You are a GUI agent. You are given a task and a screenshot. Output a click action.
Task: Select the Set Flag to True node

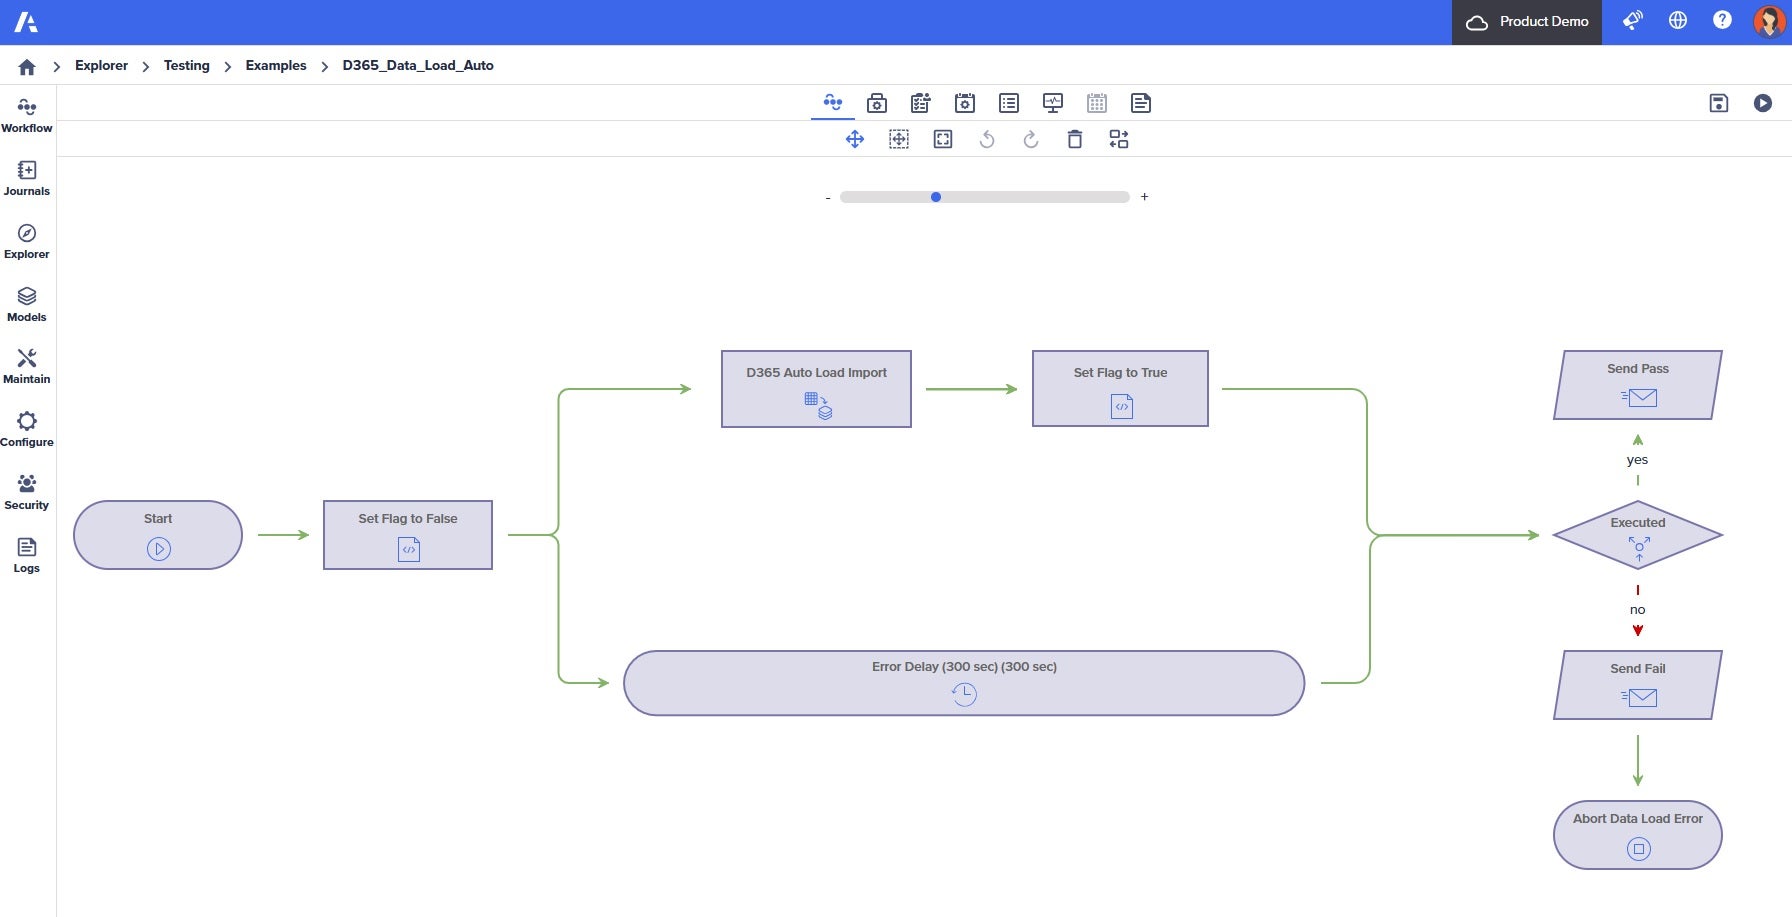[x=1120, y=388]
